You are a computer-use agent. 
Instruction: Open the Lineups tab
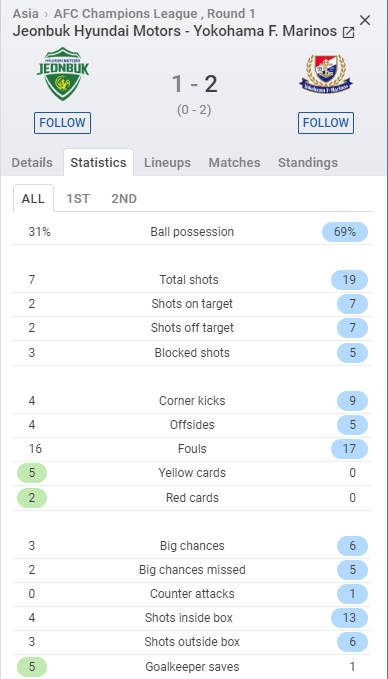click(x=167, y=163)
